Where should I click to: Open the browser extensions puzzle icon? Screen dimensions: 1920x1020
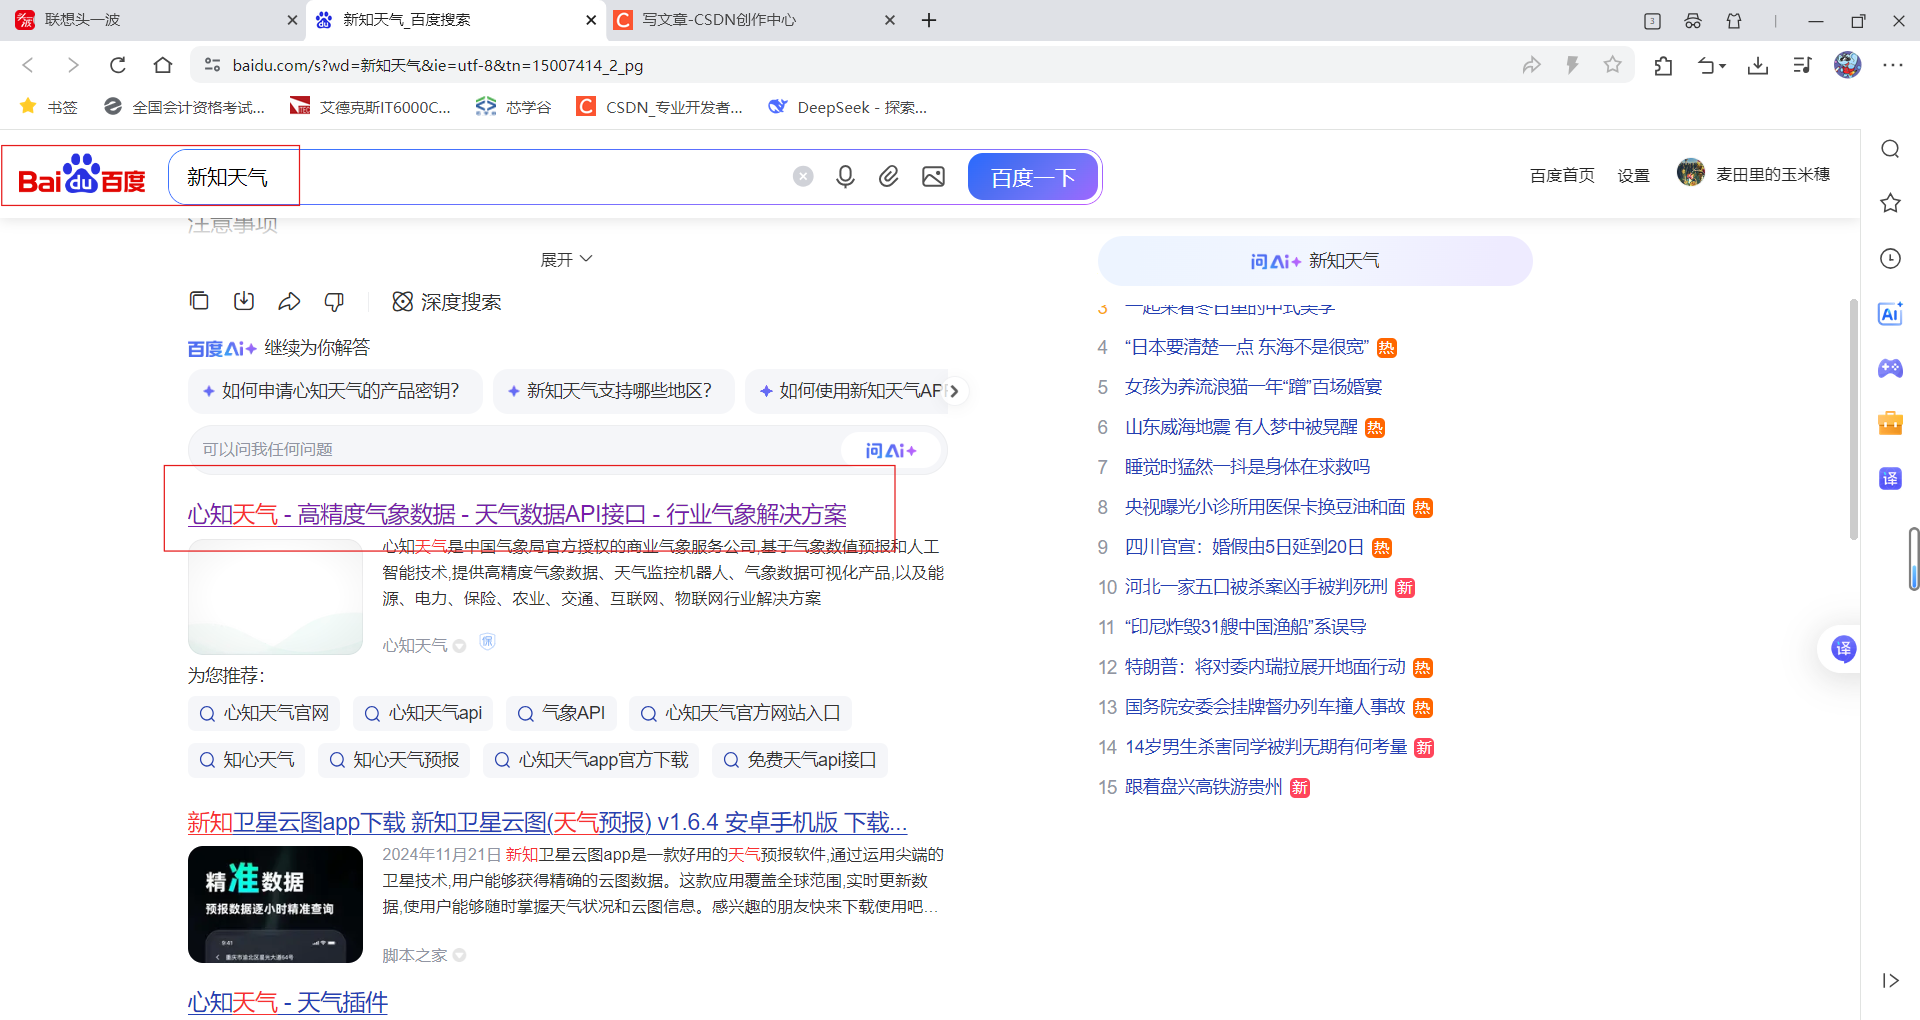[x=1663, y=66]
